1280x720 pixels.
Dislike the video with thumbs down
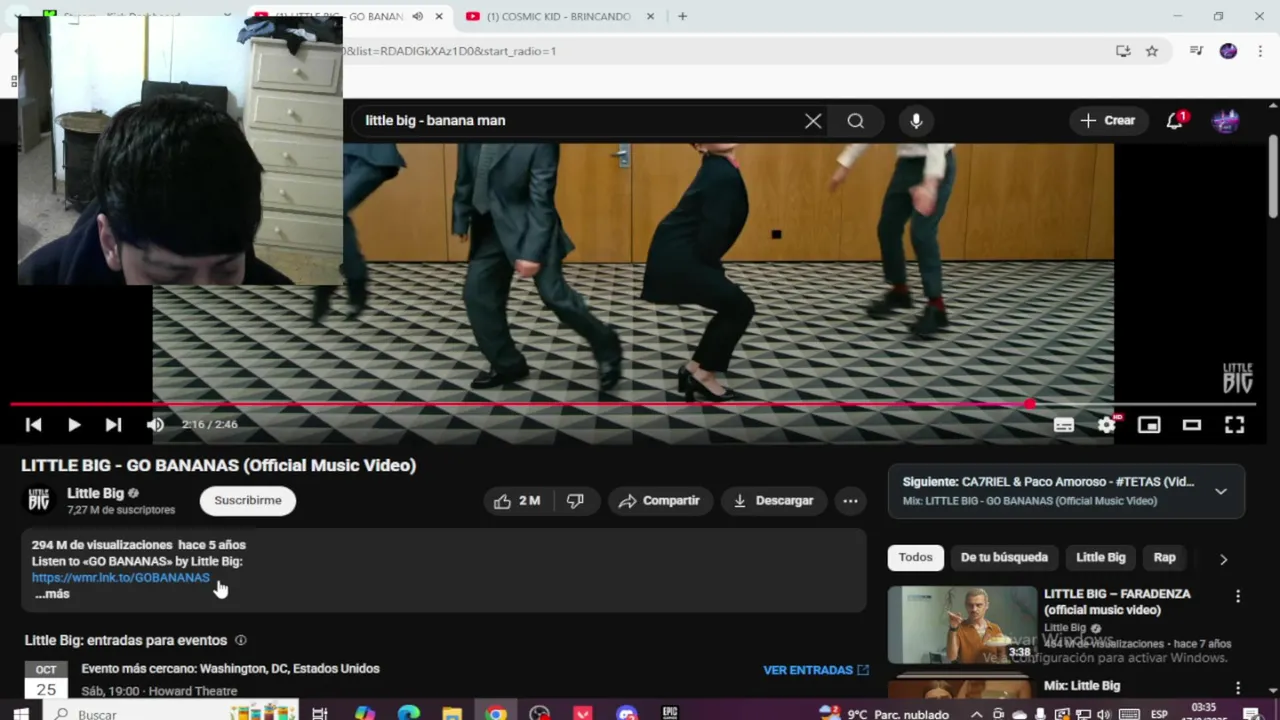pyautogui.click(x=576, y=501)
